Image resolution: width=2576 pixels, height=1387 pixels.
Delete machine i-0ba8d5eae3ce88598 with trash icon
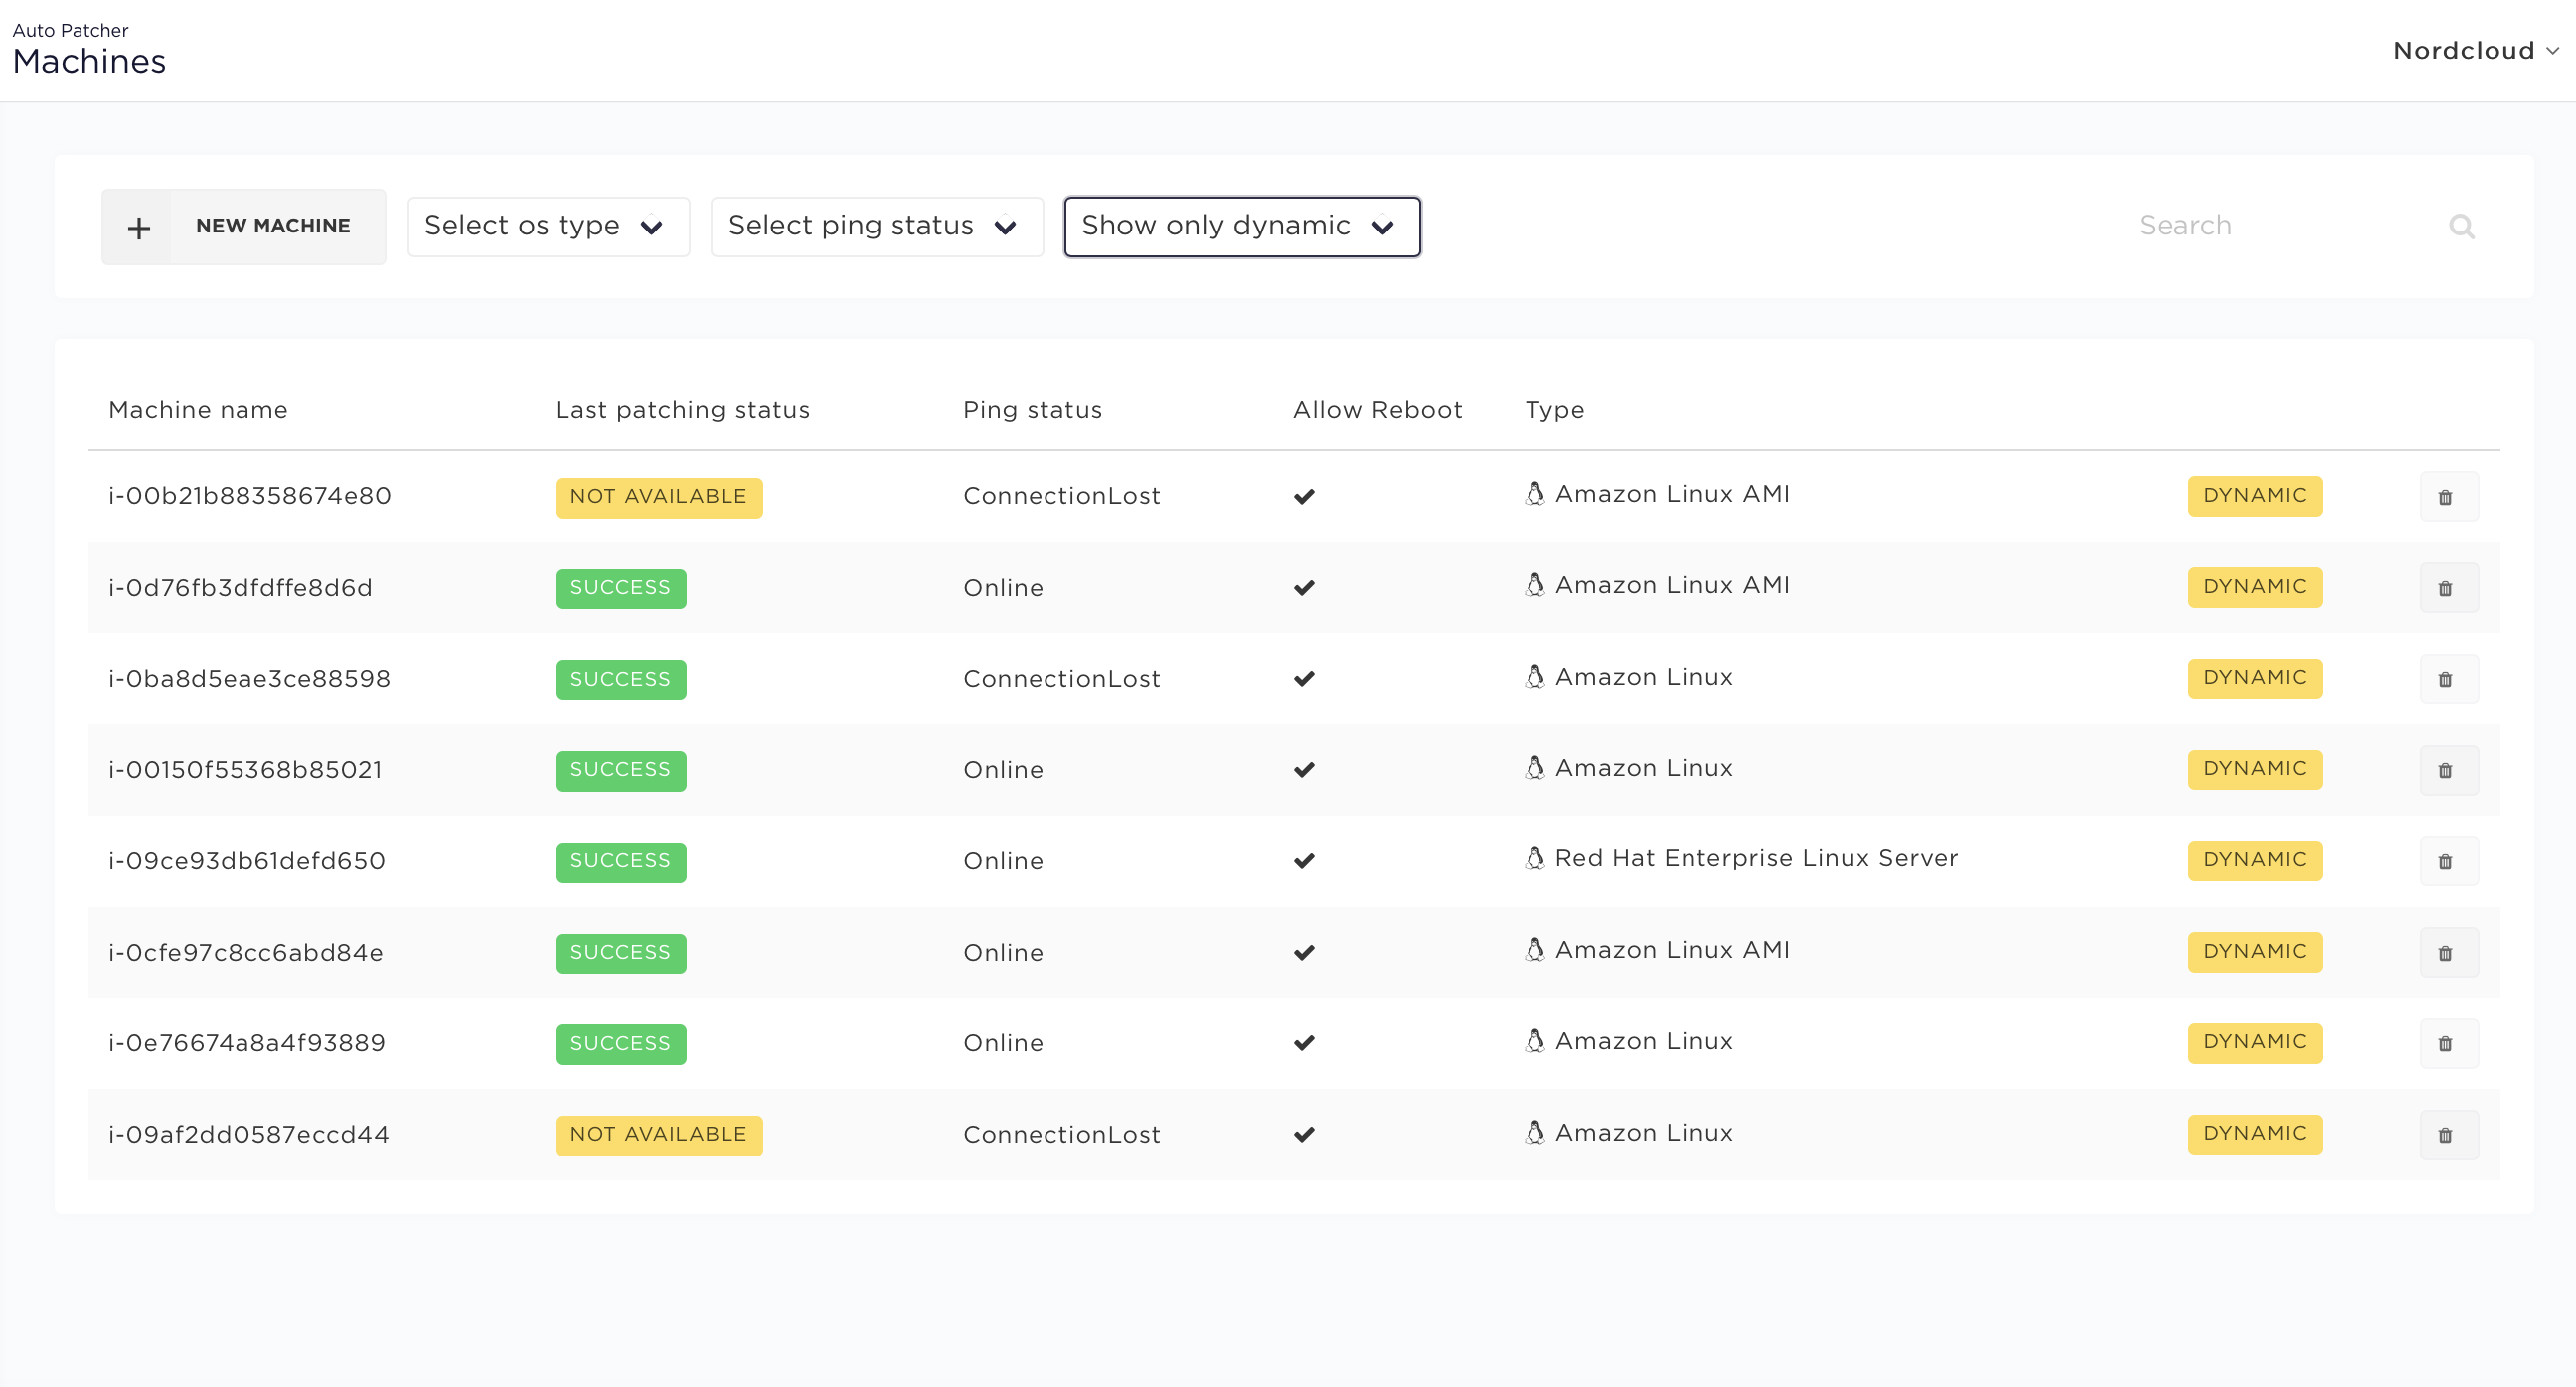tap(2448, 679)
